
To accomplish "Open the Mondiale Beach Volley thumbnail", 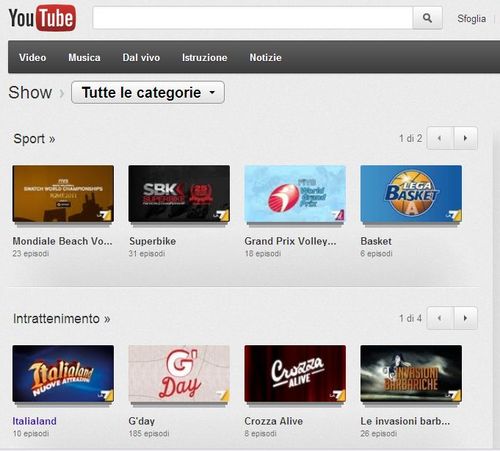I will point(63,194).
